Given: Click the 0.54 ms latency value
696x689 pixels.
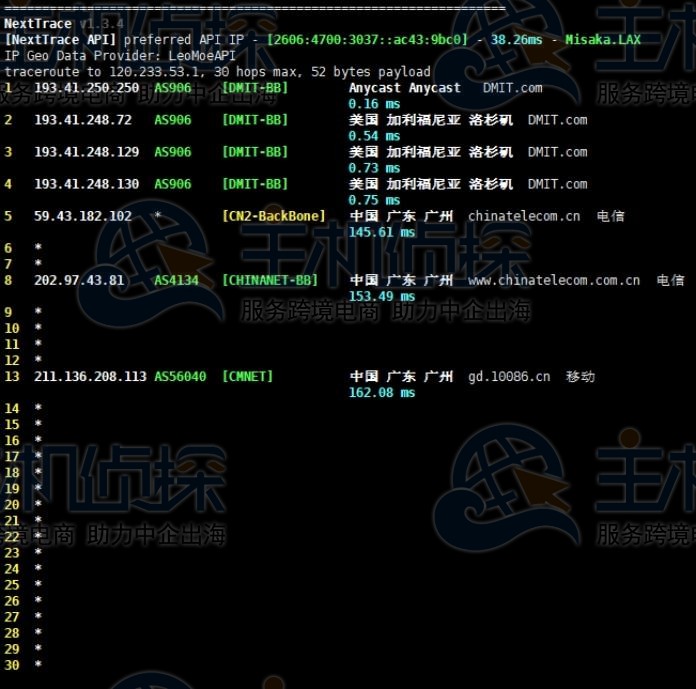Looking at the screenshot, I should [x=374, y=136].
